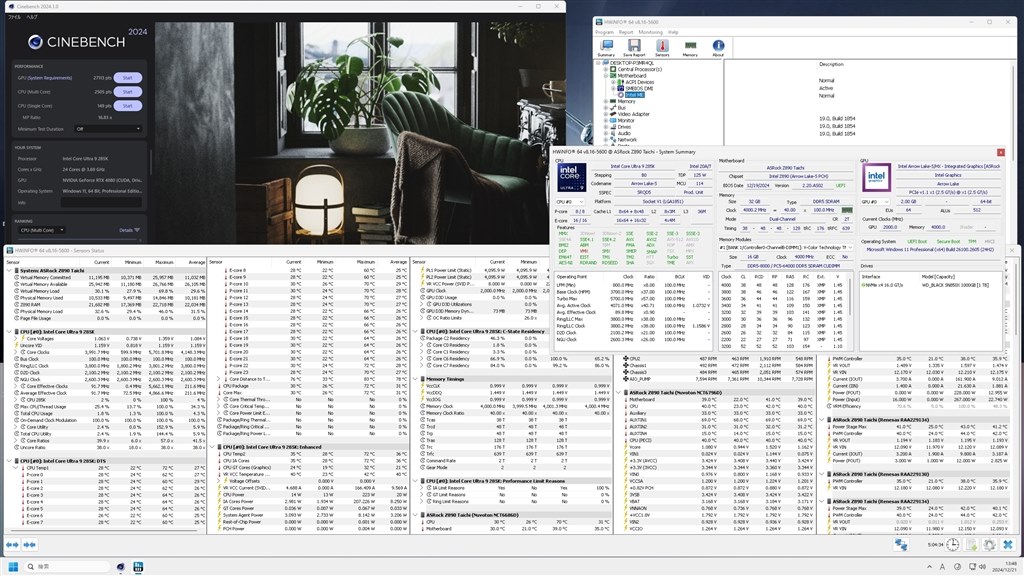Click the network icon in Sensors Status footer
The image size is (1024, 576).
[x=901, y=544]
